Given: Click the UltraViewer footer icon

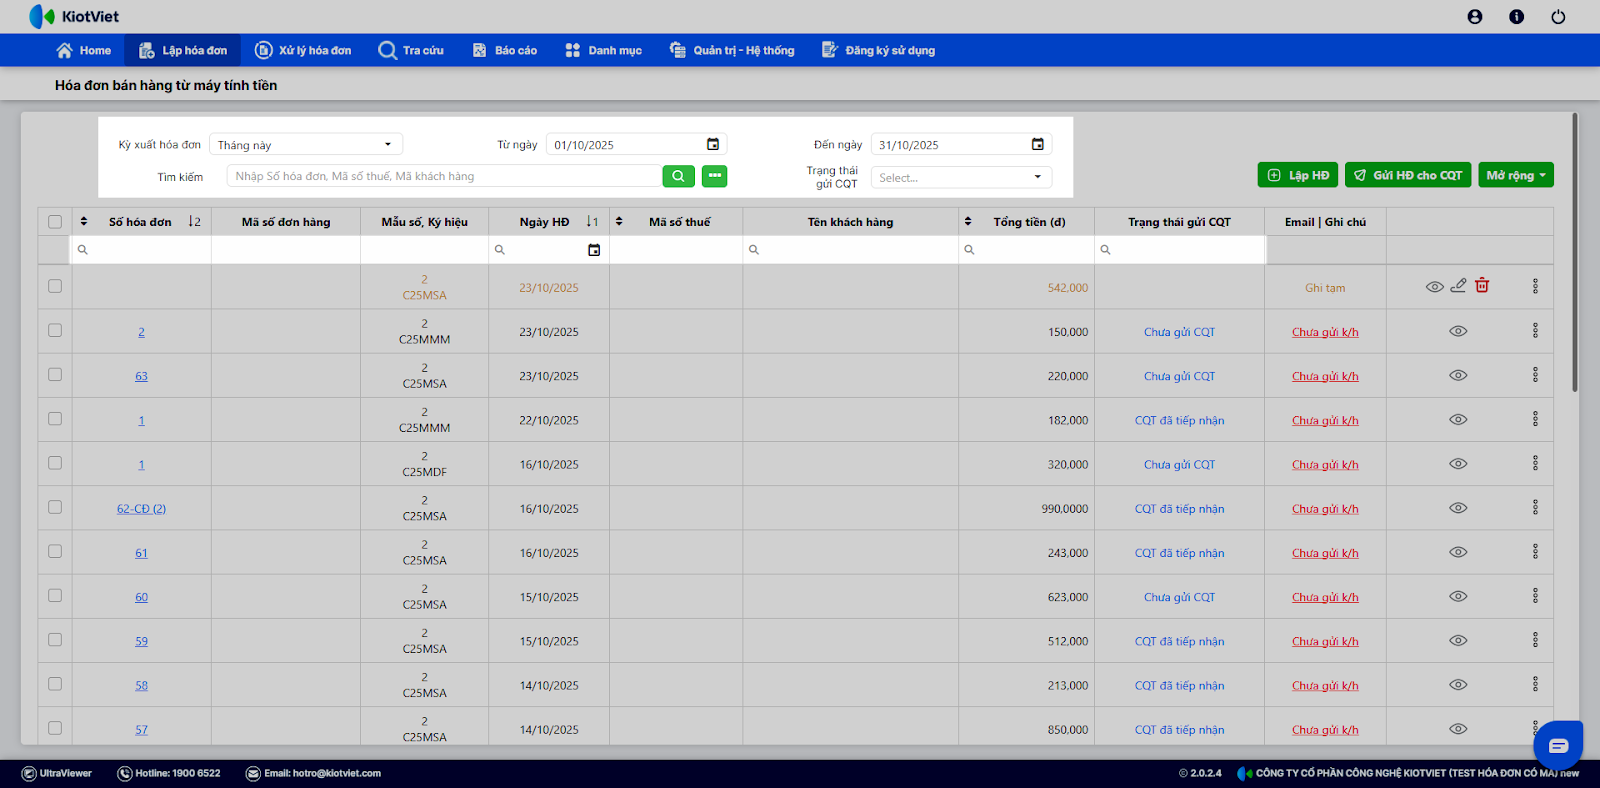Looking at the screenshot, I should (29, 773).
